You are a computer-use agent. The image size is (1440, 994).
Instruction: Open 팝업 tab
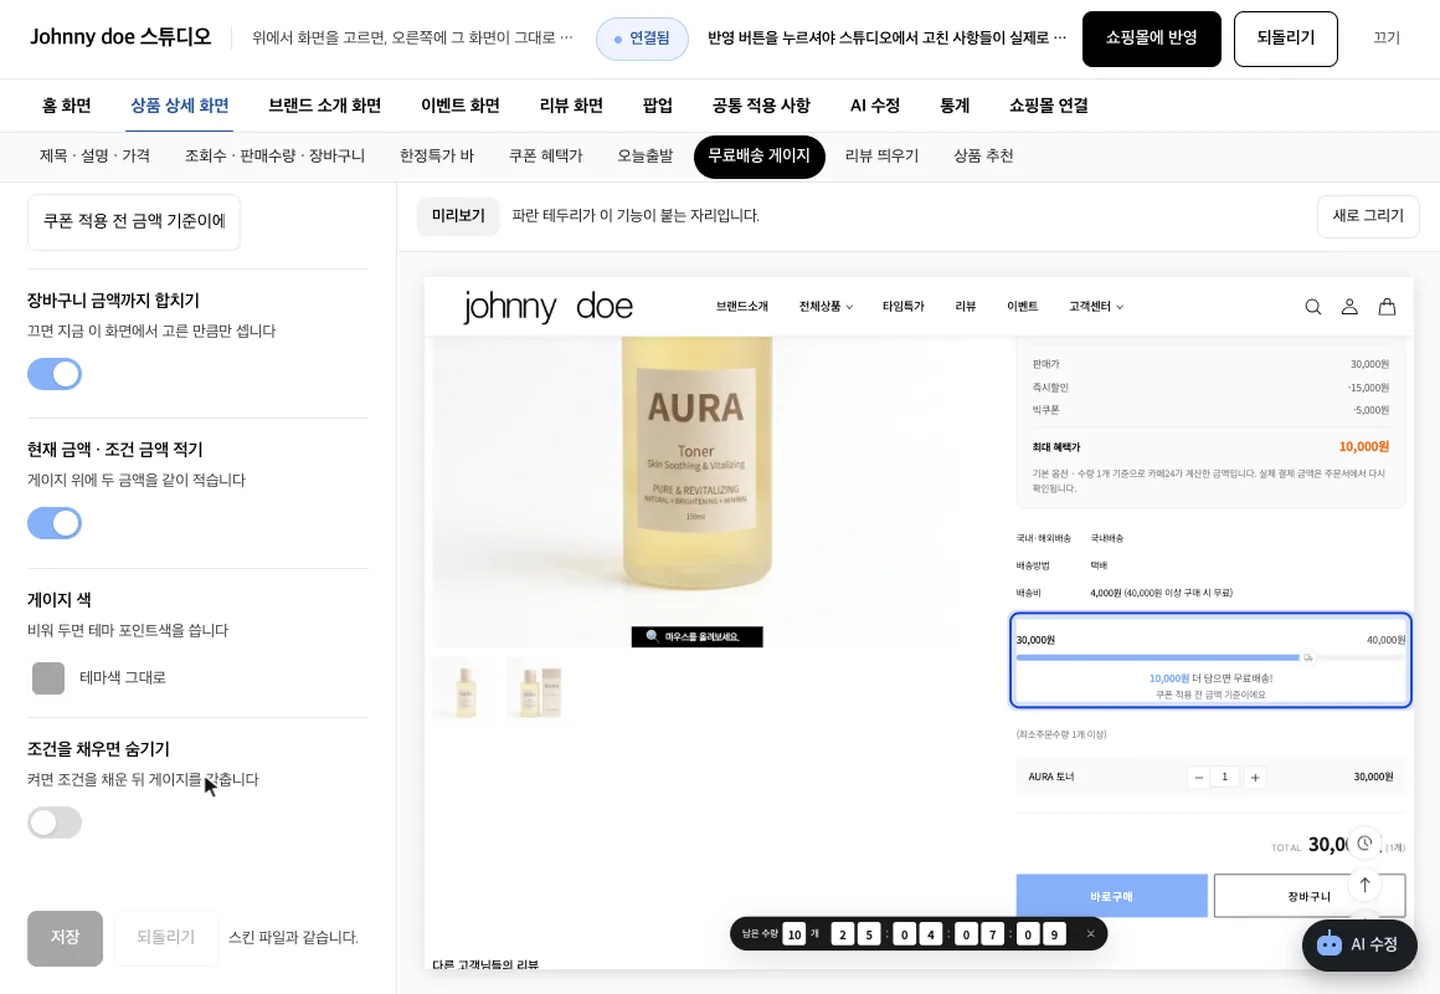coord(657,105)
